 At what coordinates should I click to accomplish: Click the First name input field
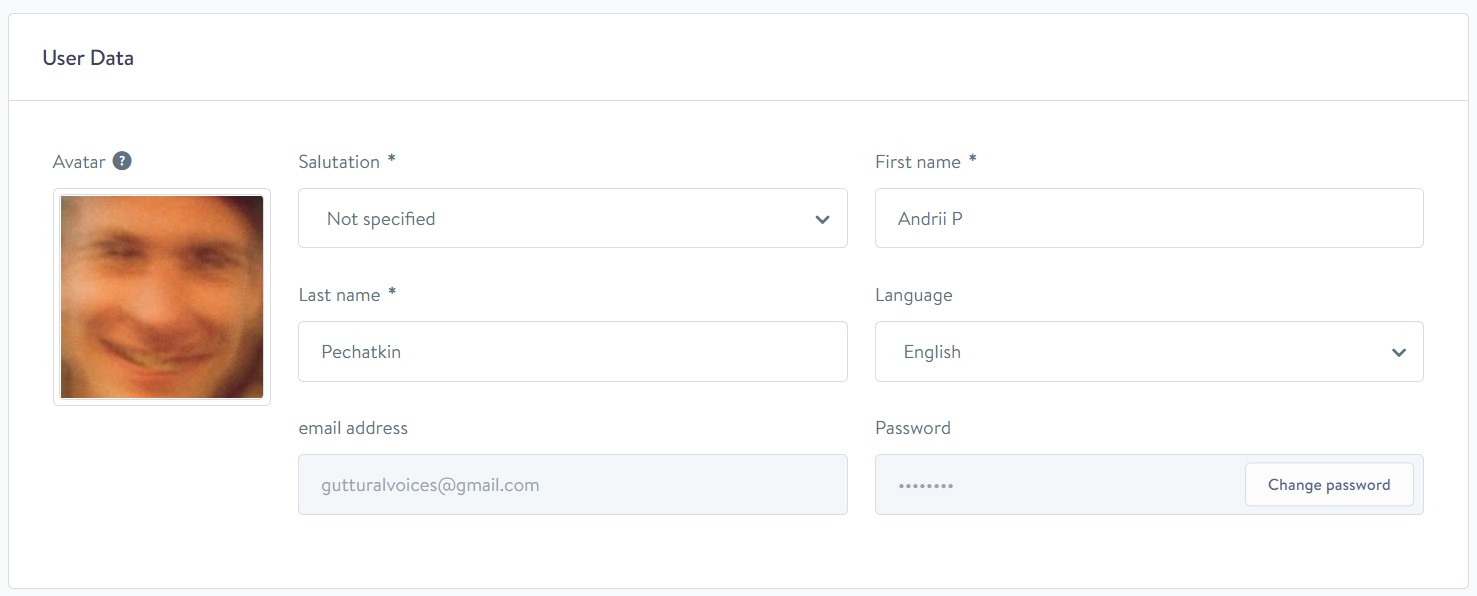[x=1148, y=219]
